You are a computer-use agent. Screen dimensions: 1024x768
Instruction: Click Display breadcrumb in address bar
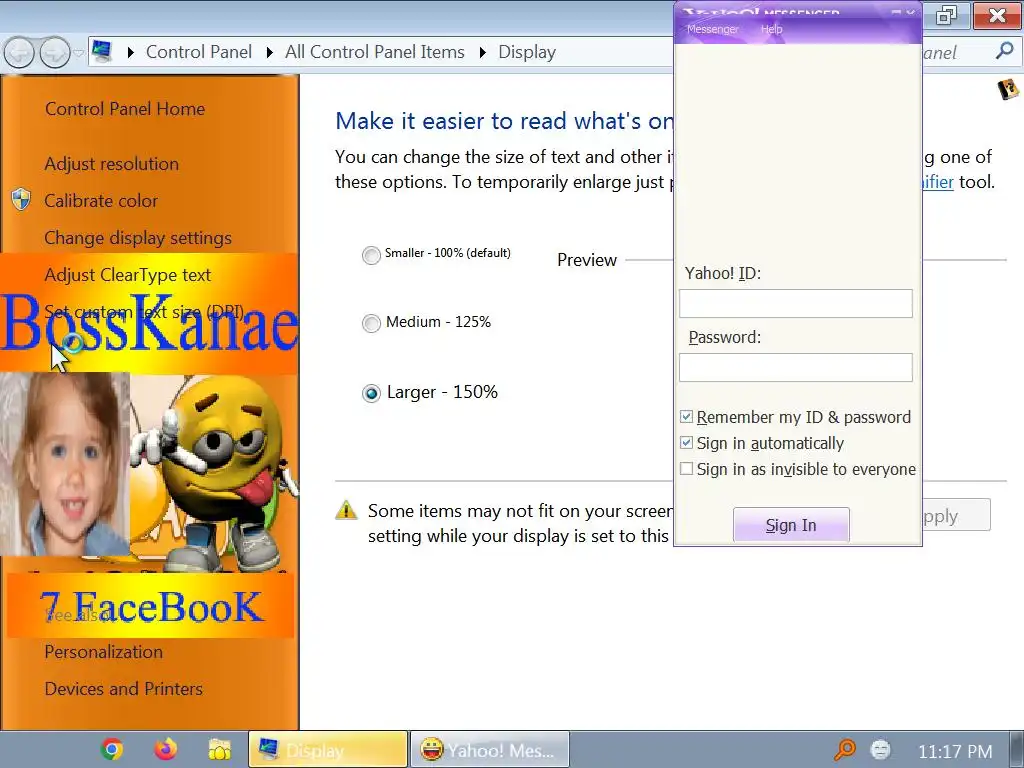pos(526,52)
